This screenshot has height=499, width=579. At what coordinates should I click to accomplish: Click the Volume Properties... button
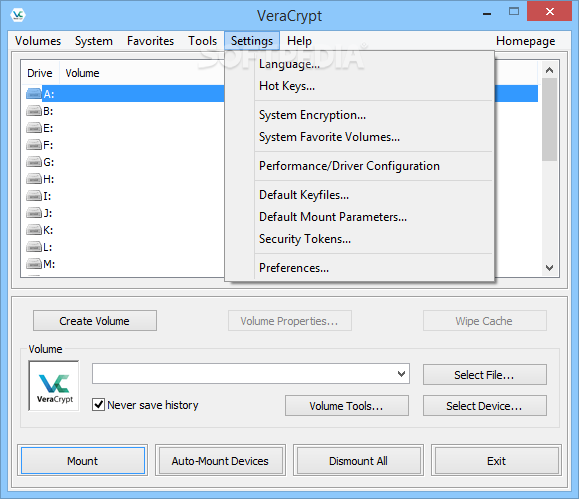point(290,321)
